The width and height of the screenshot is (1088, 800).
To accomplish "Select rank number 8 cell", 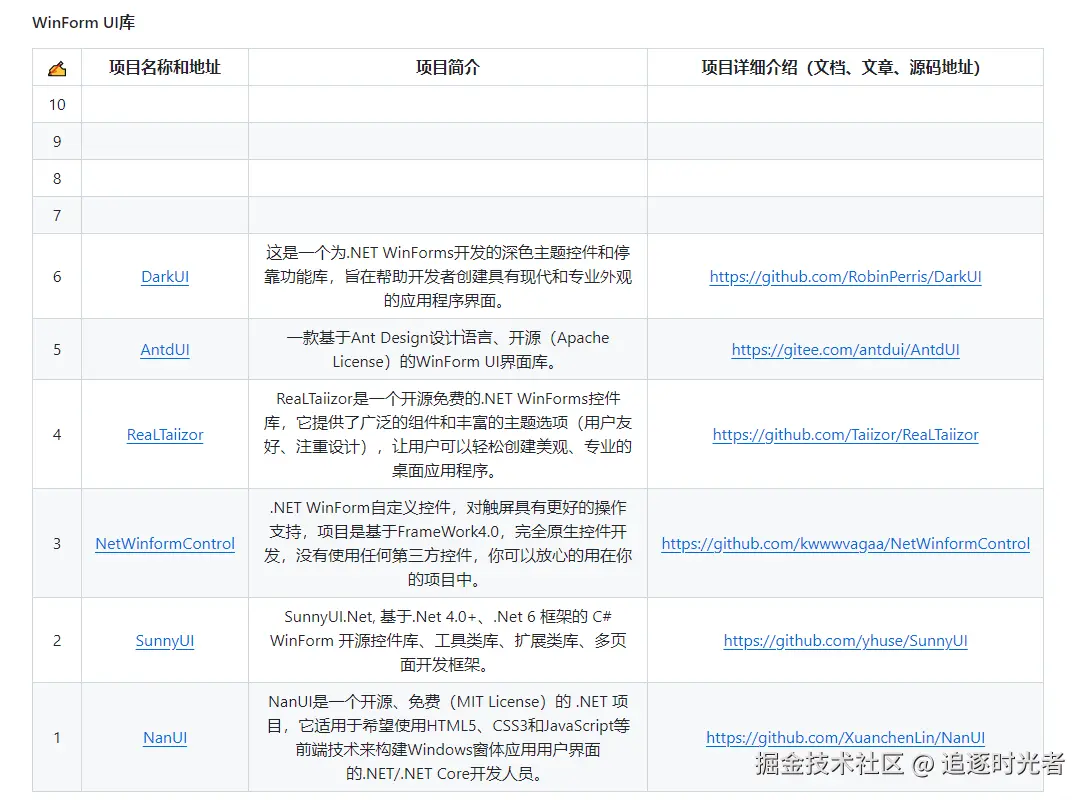I will click(57, 178).
